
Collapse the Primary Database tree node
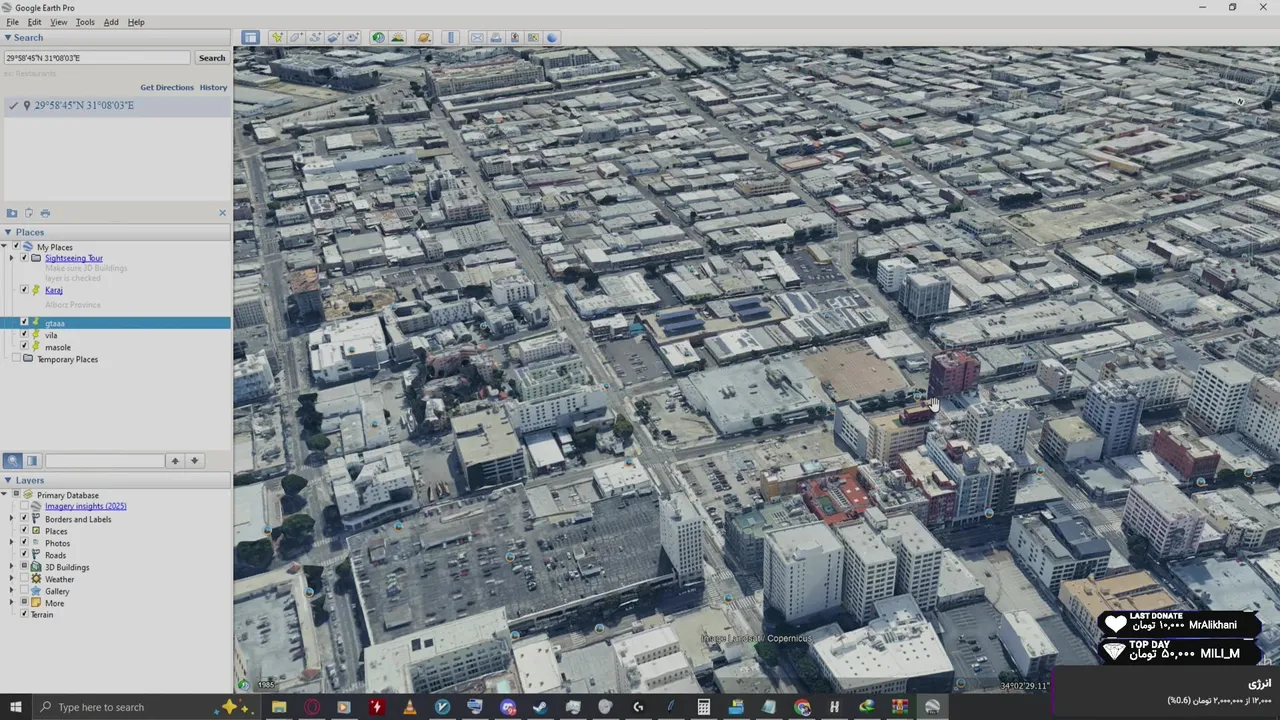point(4,495)
